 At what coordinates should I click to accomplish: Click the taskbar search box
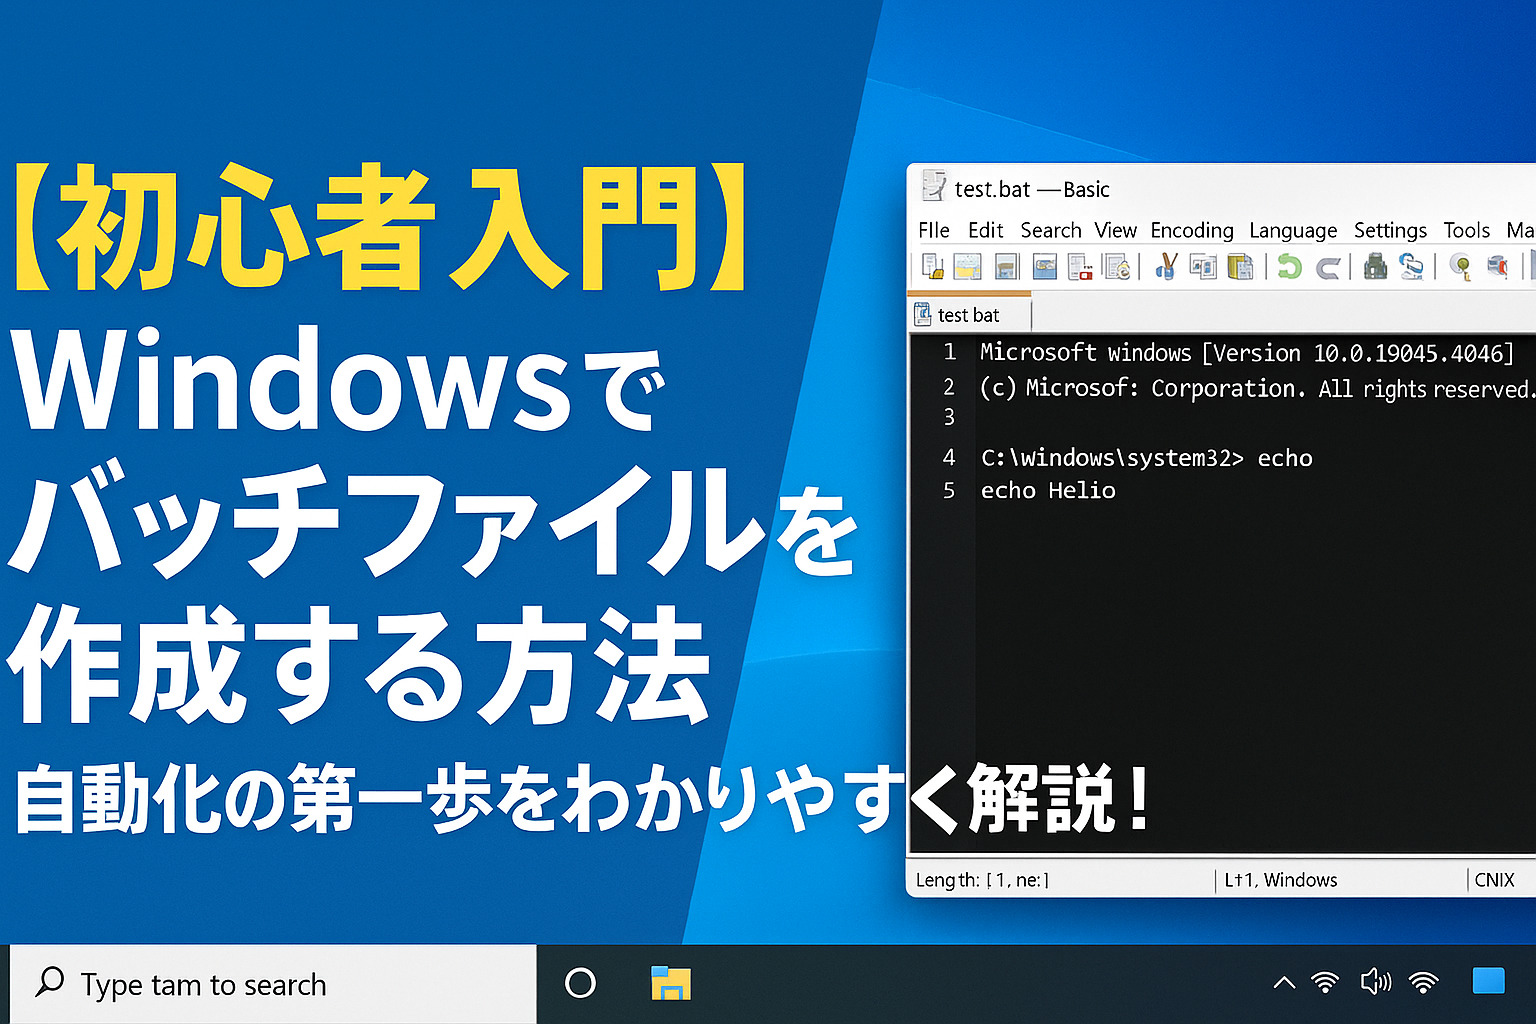click(x=272, y=984)
